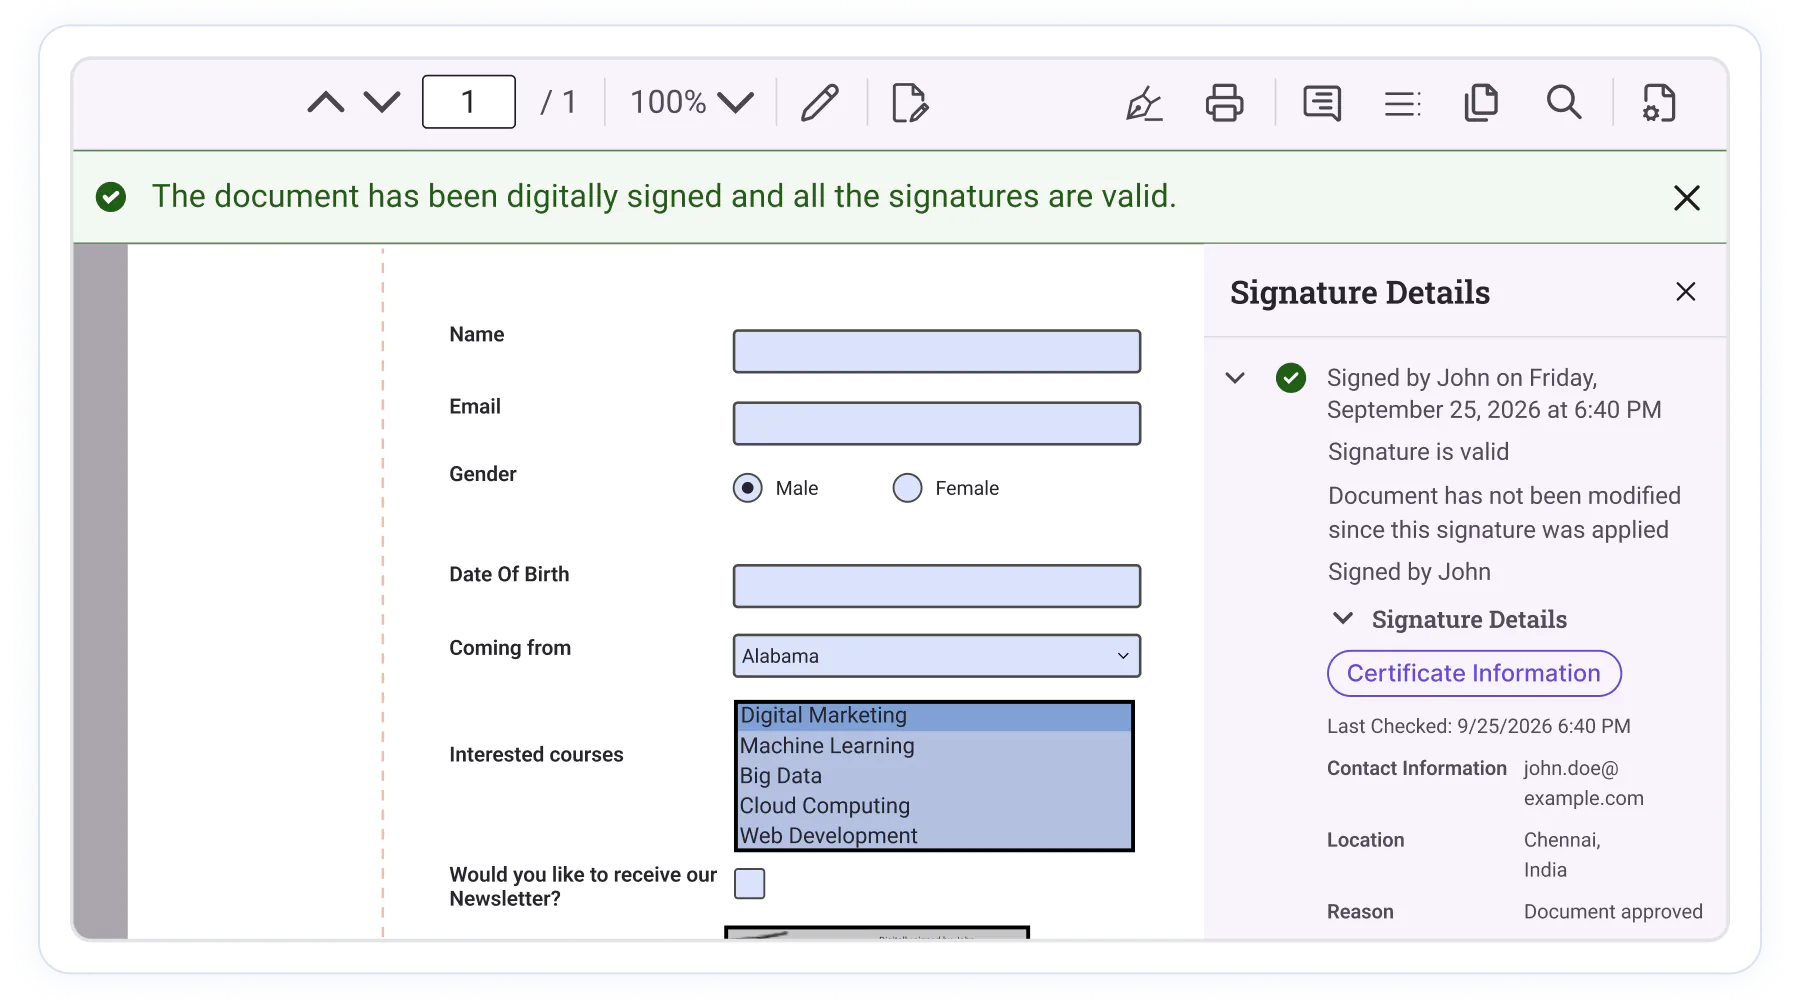Select Cloud Computing in courses list
Image resolution: width=1800 pixels, height=1000 pixels.
[x=935, y=806]
